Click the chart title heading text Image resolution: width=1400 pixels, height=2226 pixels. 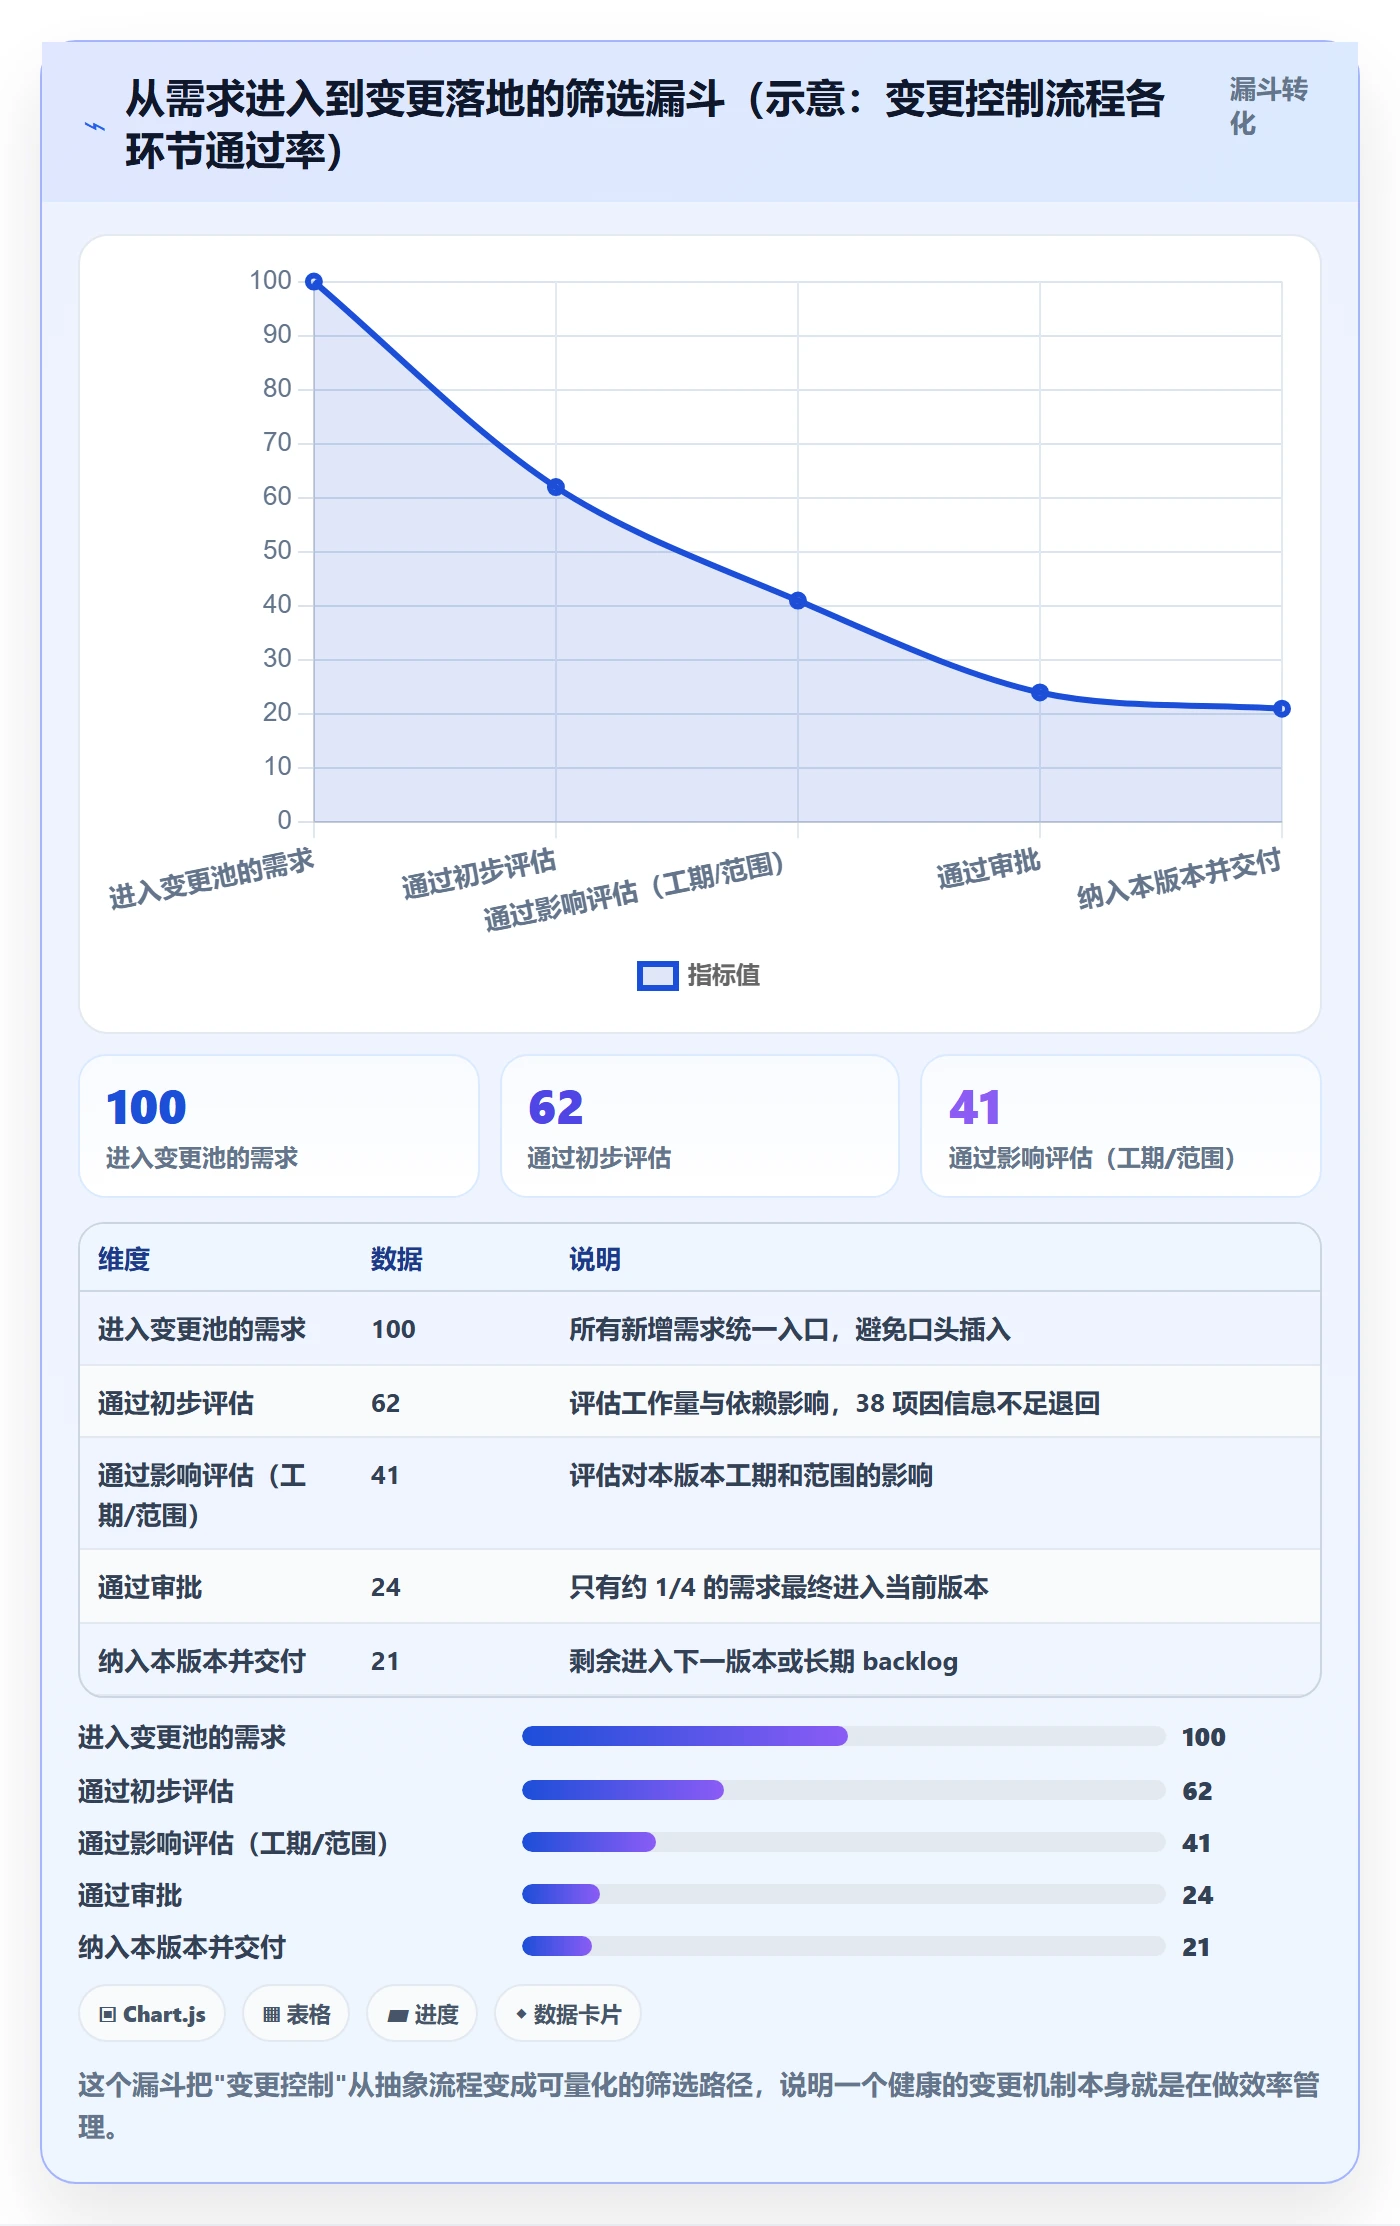[645, 125]
